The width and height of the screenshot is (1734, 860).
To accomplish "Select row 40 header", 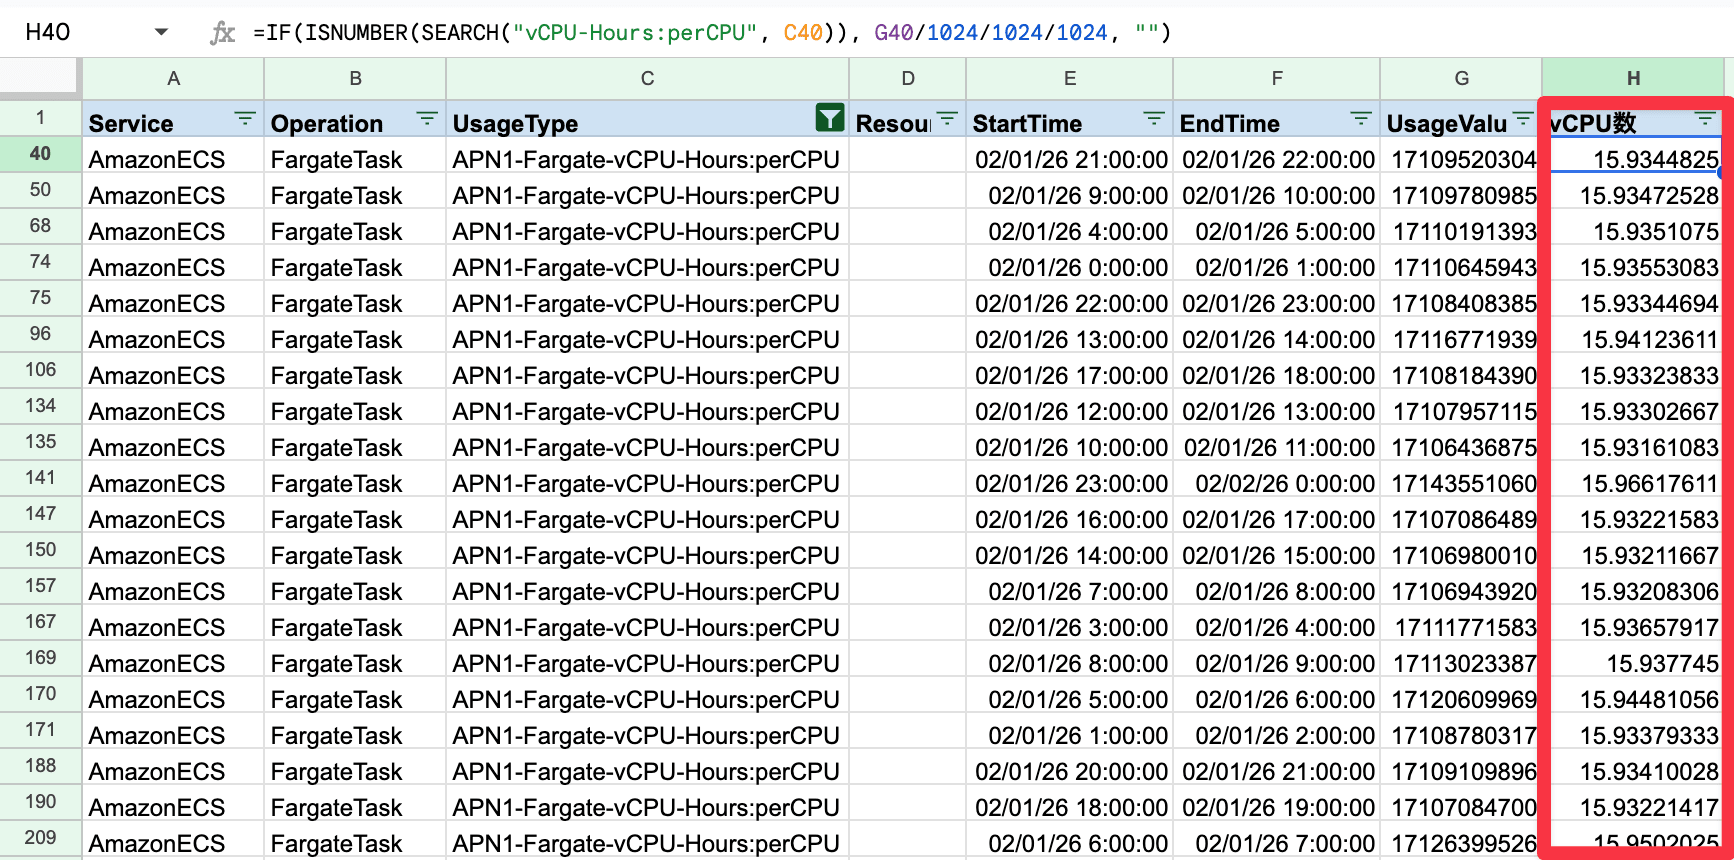I will point(40,154).
